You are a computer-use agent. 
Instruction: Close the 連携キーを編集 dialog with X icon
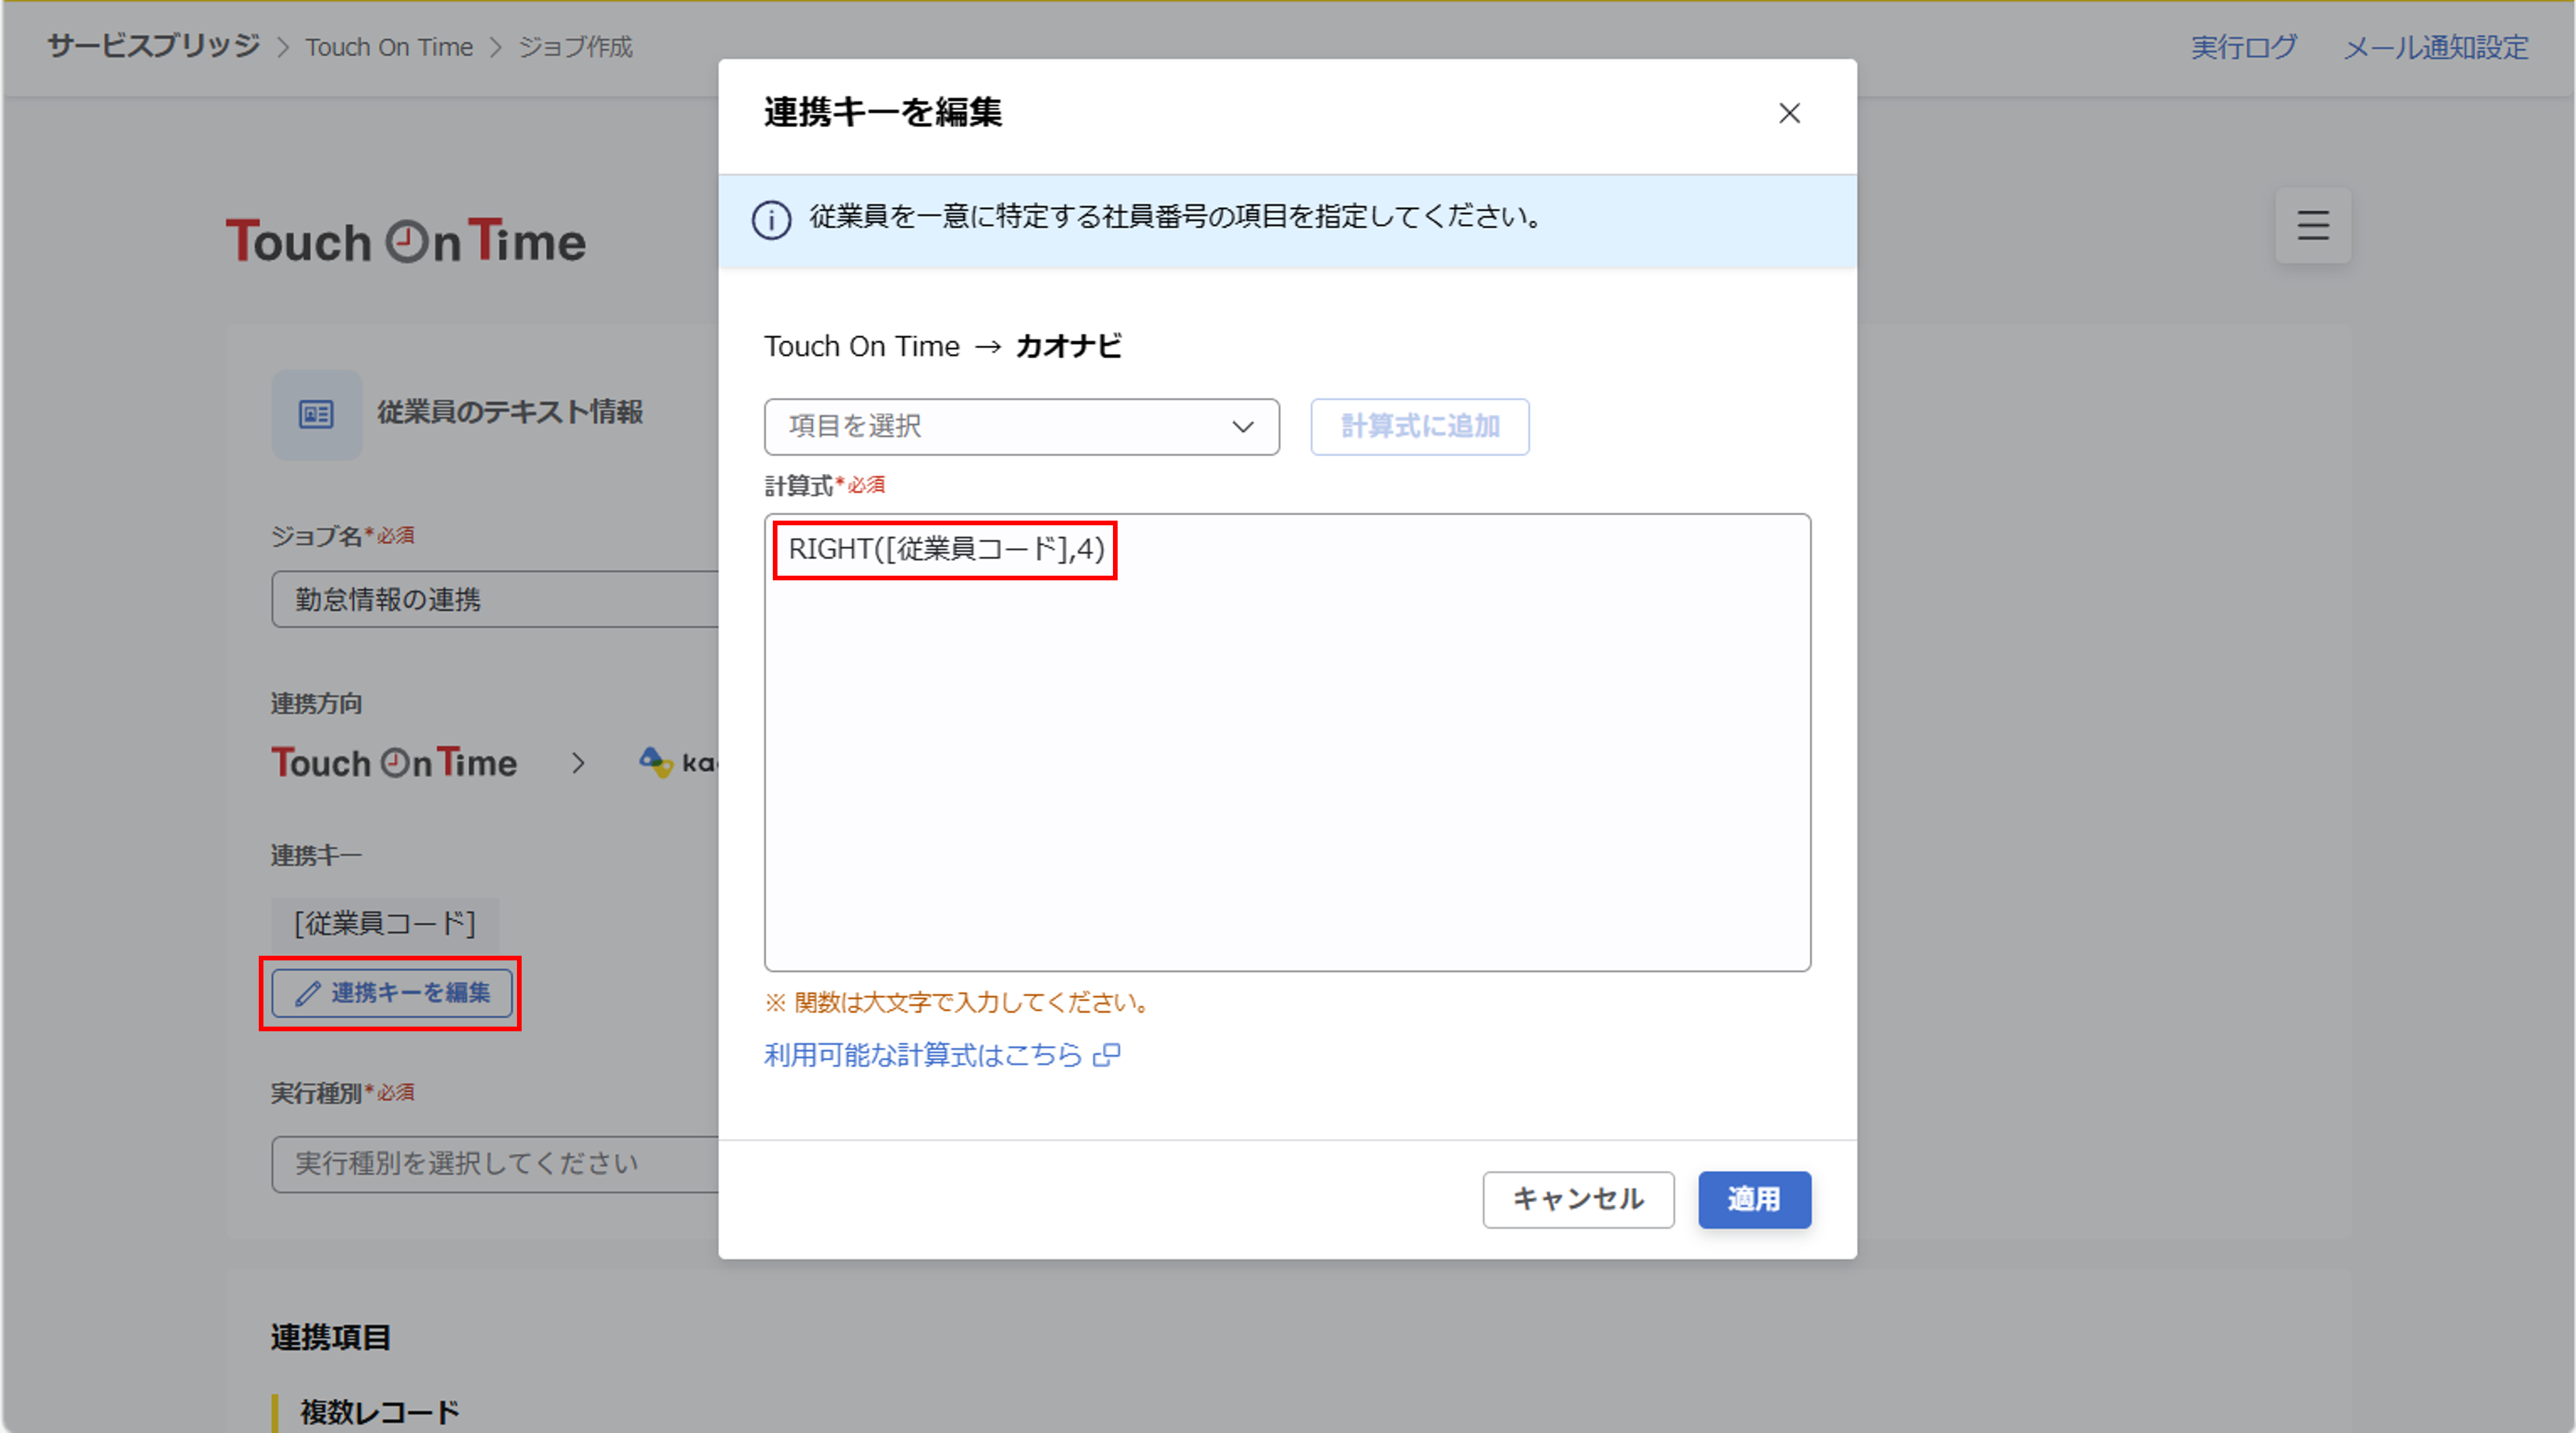point(1789,113)
